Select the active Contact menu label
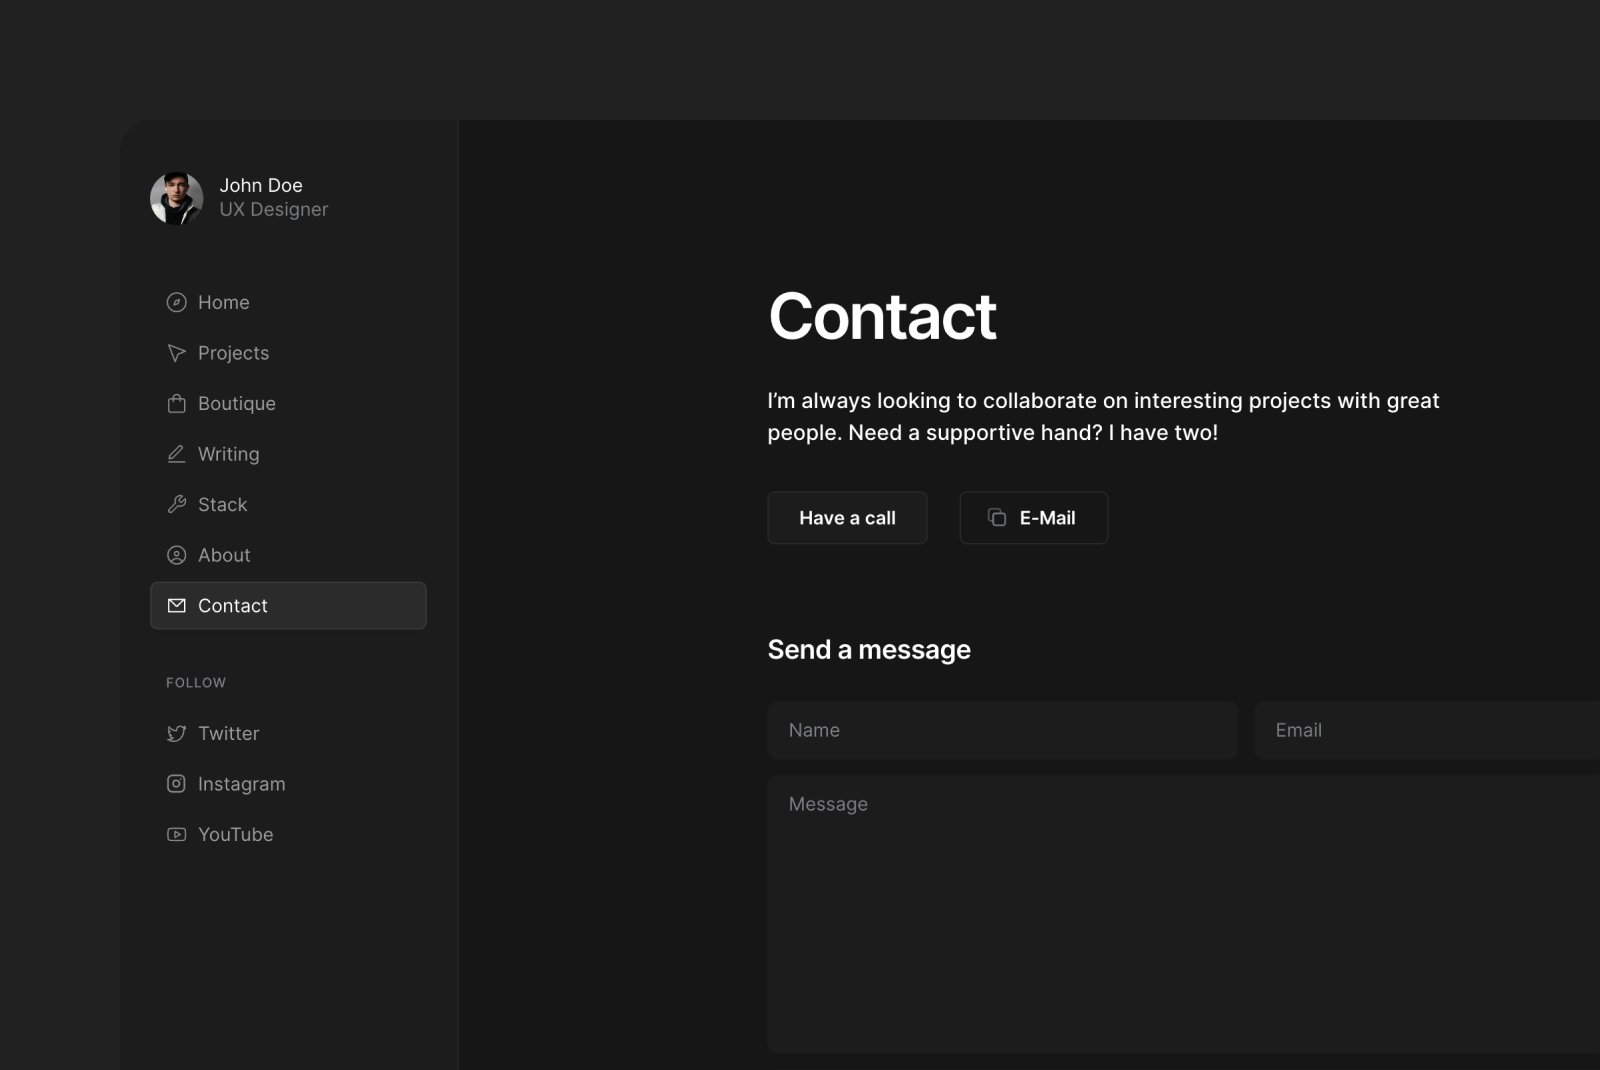1600x1070 pixels. 233,605
